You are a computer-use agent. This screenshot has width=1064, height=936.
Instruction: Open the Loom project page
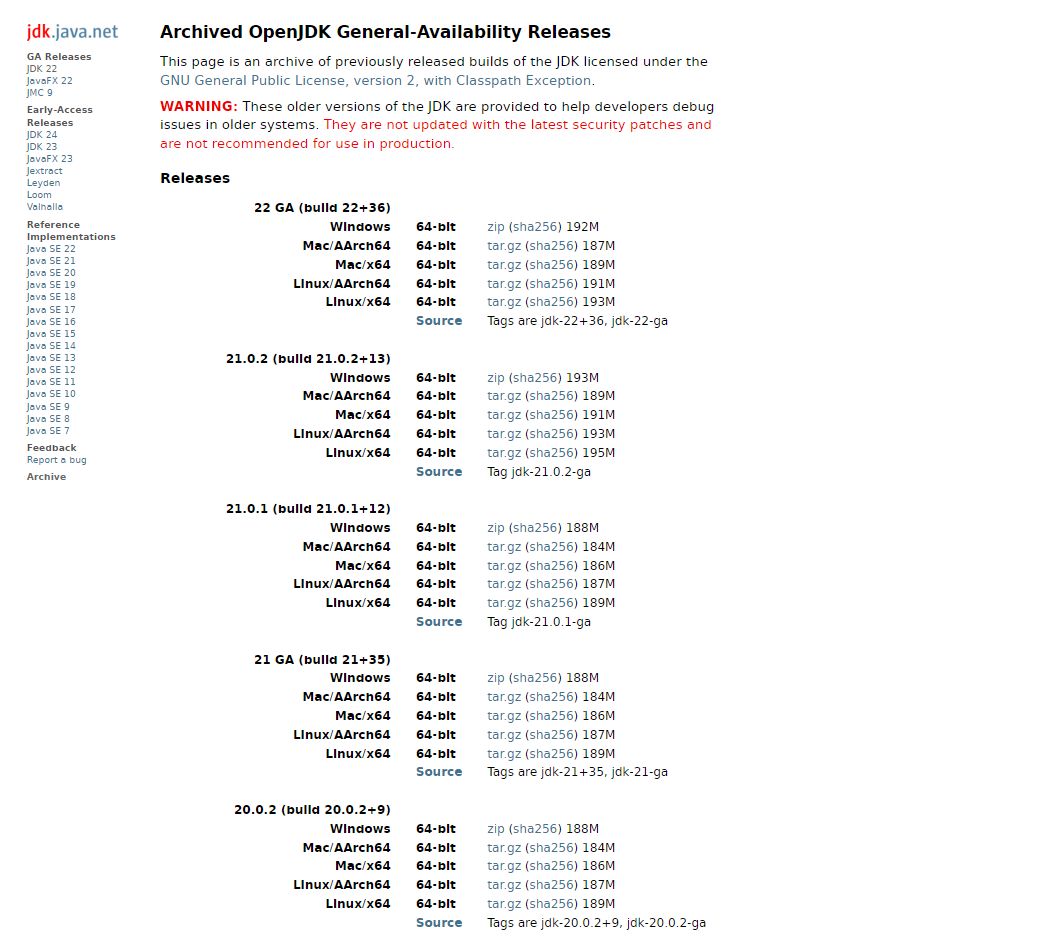point(39,195)
